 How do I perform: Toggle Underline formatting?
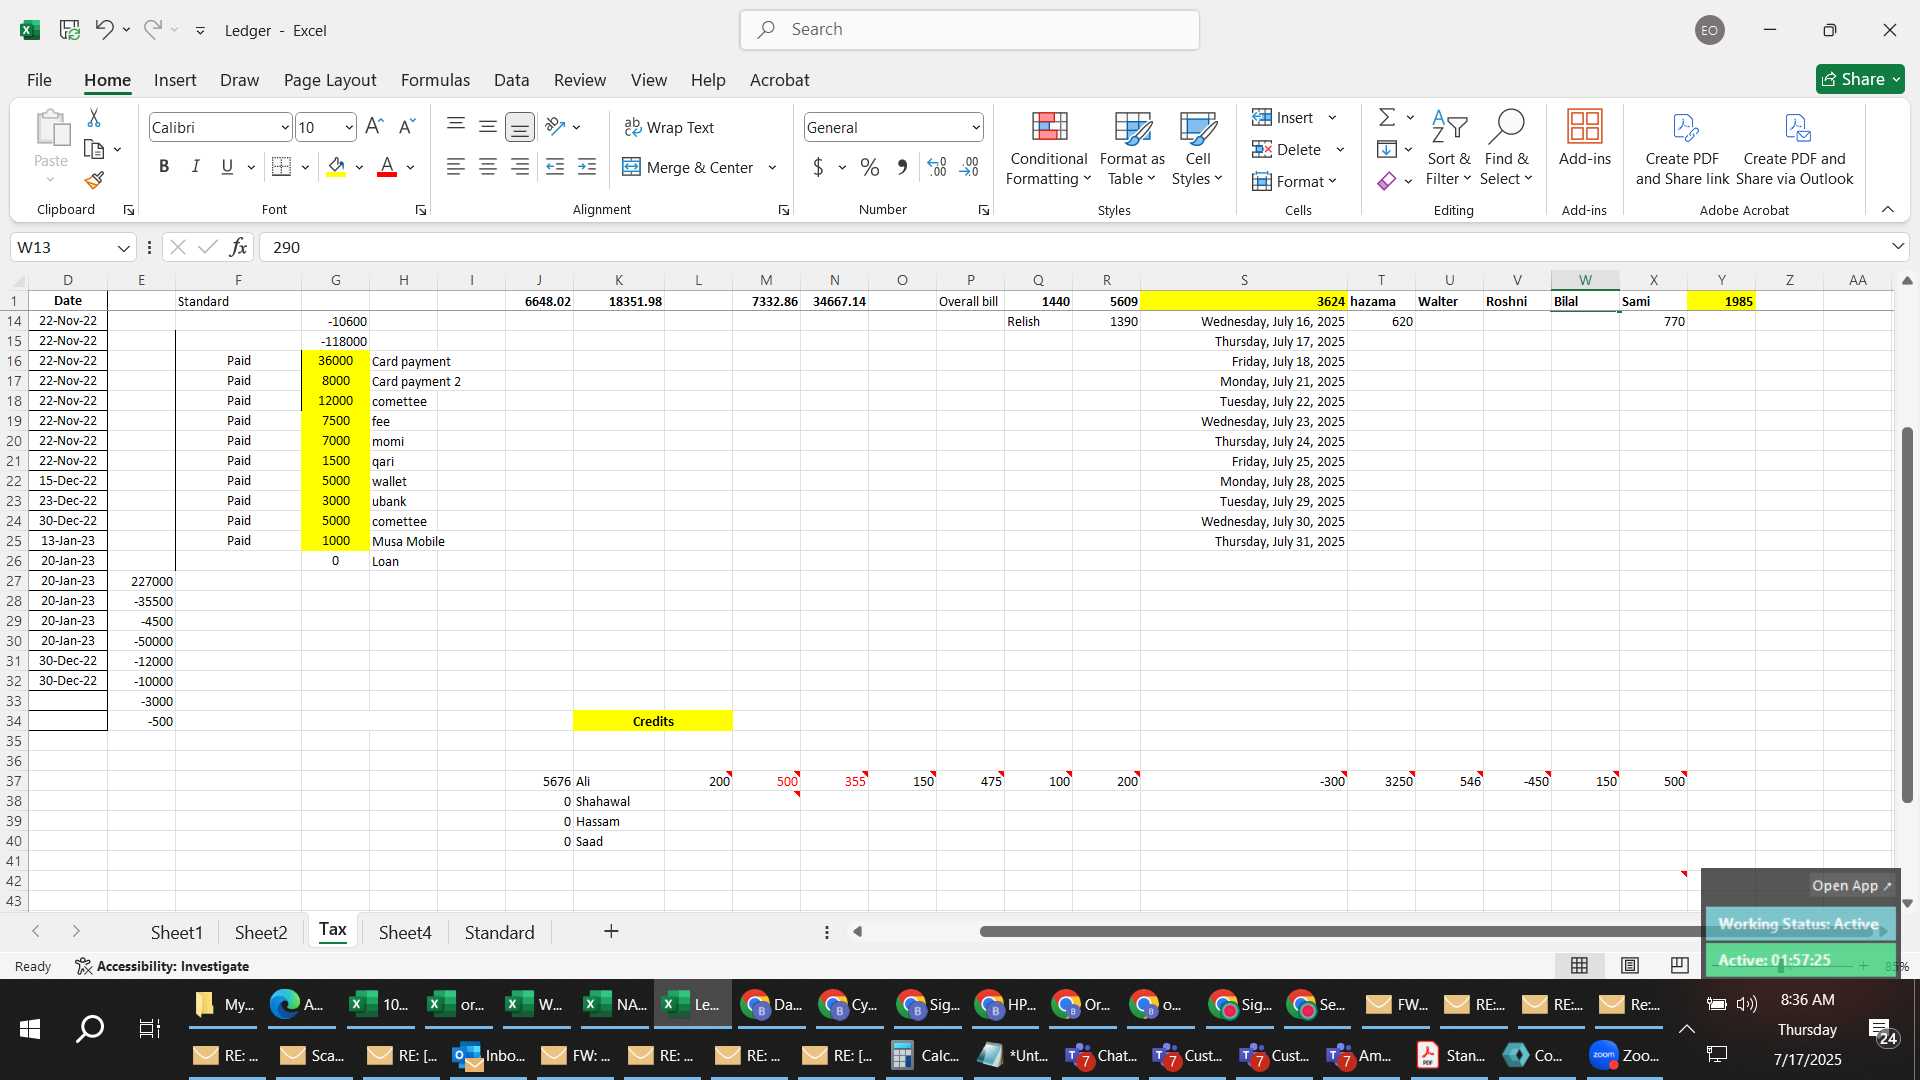[227, 167]
